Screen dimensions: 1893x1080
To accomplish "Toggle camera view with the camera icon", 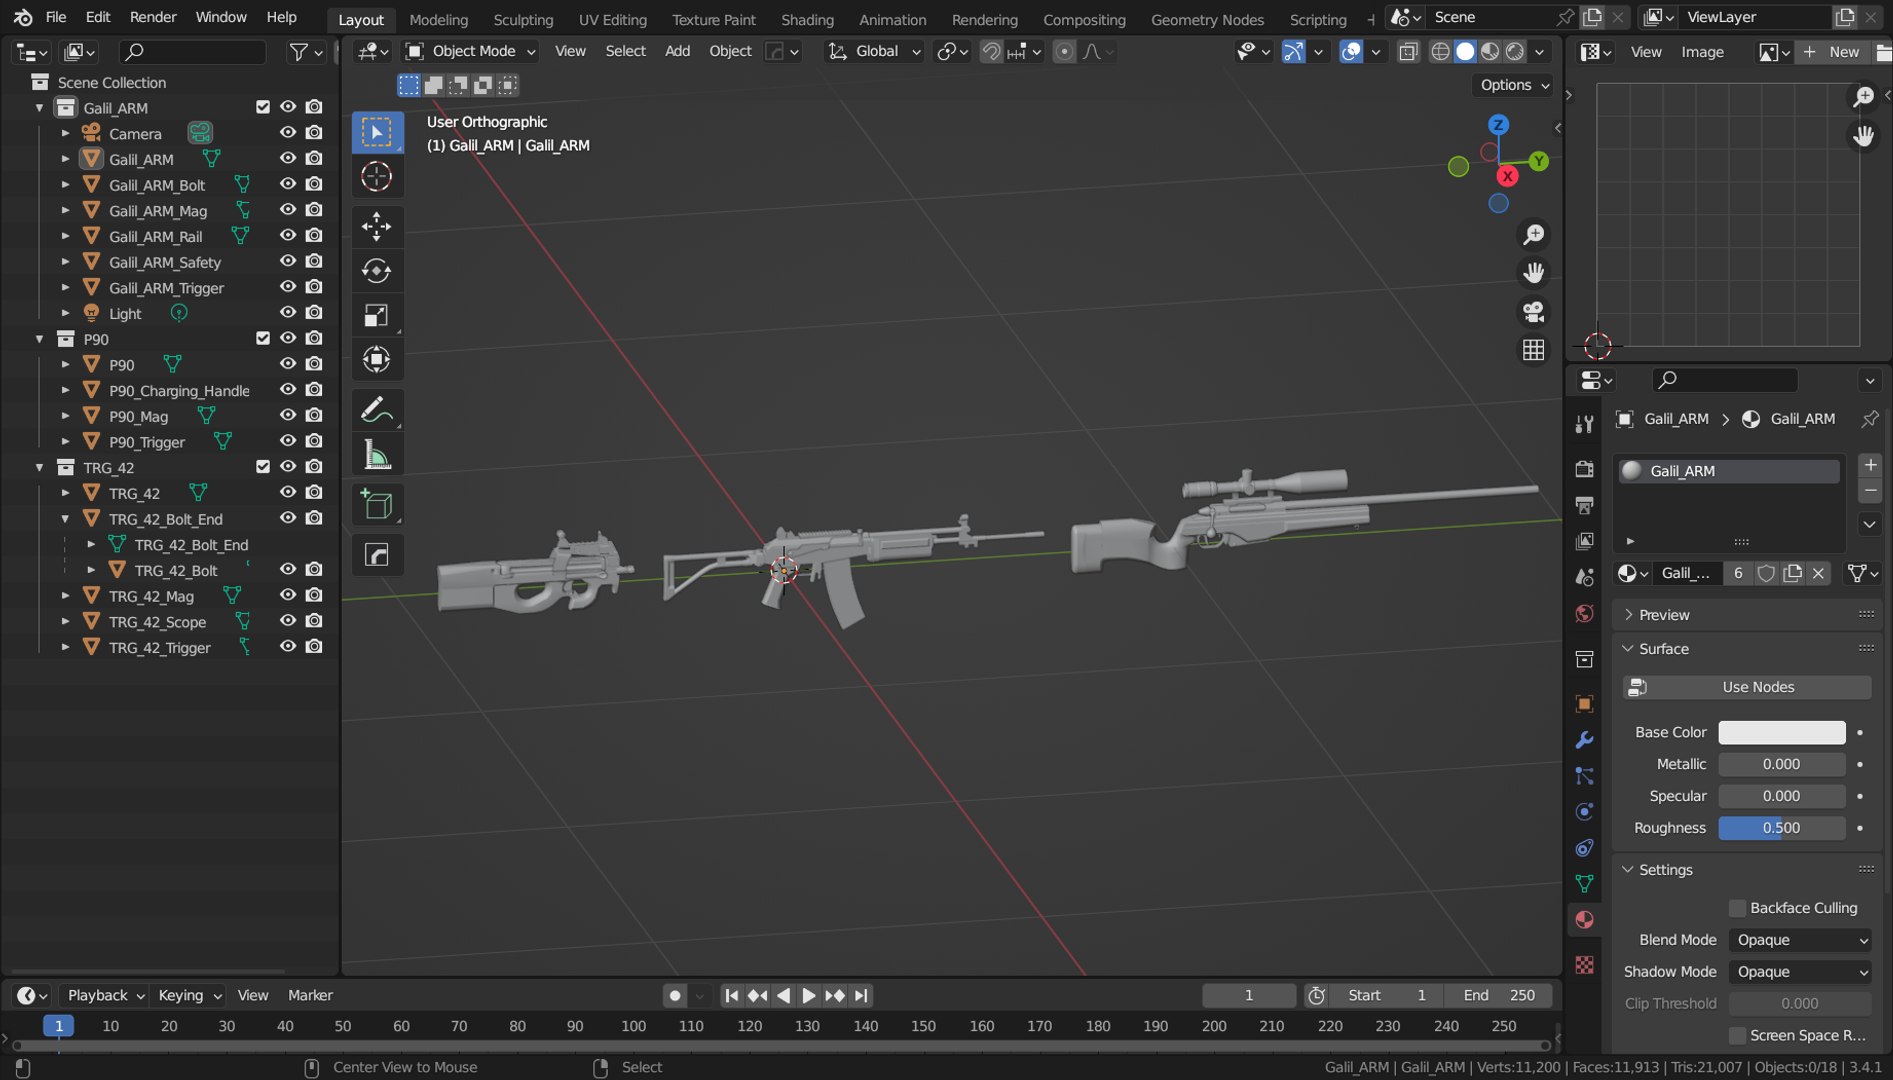I will [1533, 312].
